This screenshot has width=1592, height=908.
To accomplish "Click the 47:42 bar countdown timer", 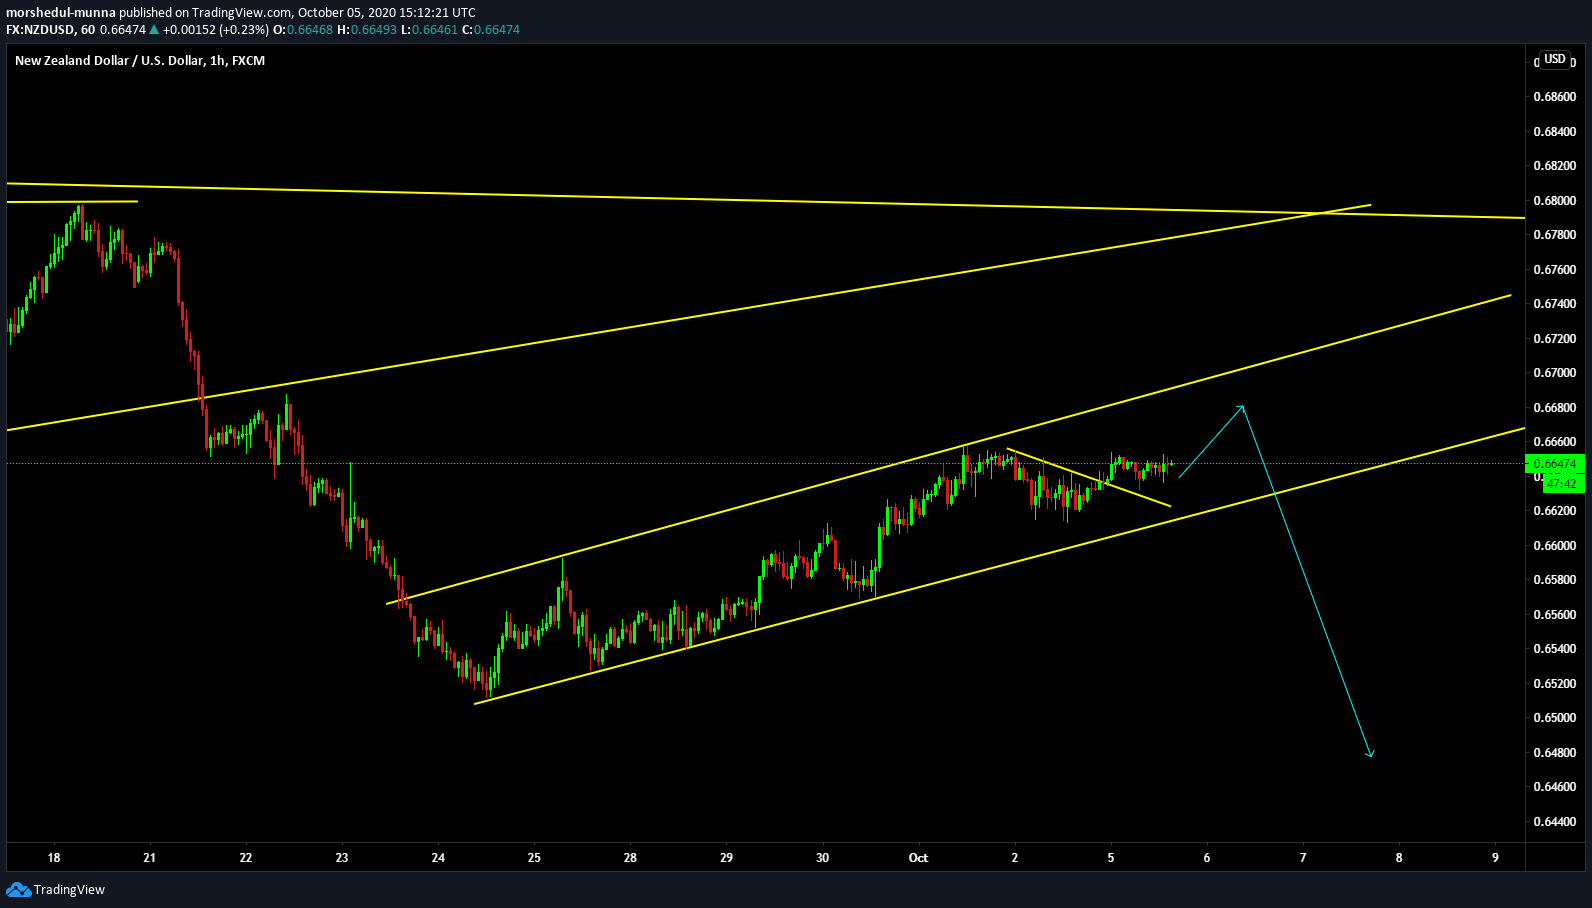I will pos(1561,484).
